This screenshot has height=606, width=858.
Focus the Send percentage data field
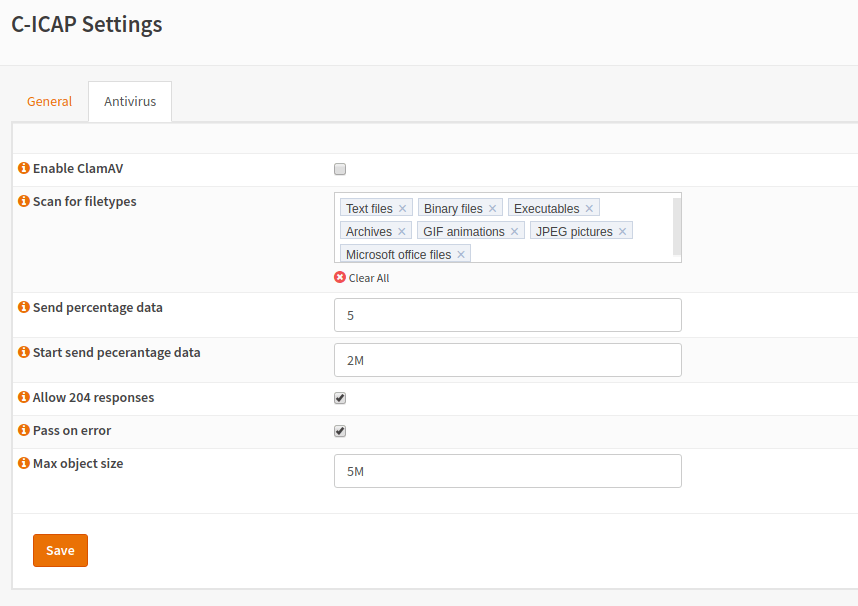507,315
